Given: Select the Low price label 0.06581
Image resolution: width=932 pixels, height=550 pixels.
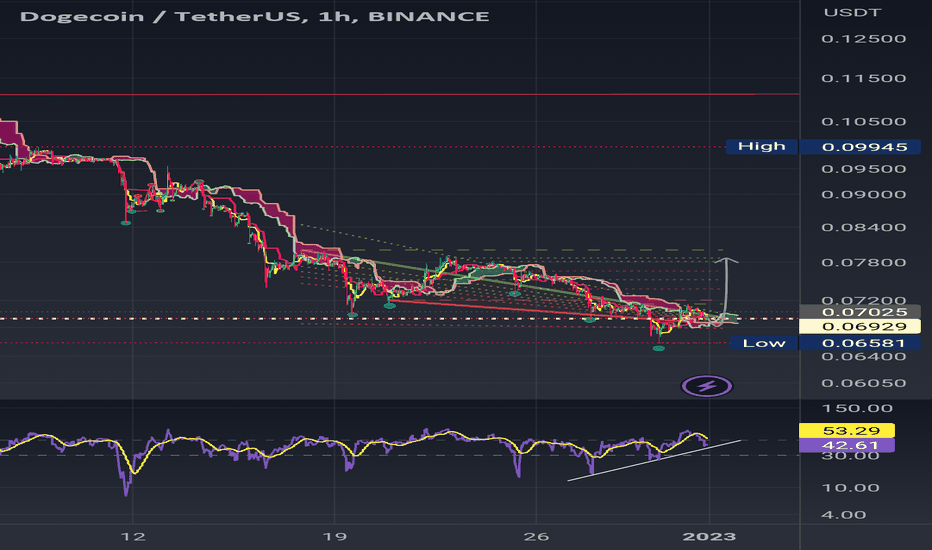Looking at the screenshot, I should [860, 343].
